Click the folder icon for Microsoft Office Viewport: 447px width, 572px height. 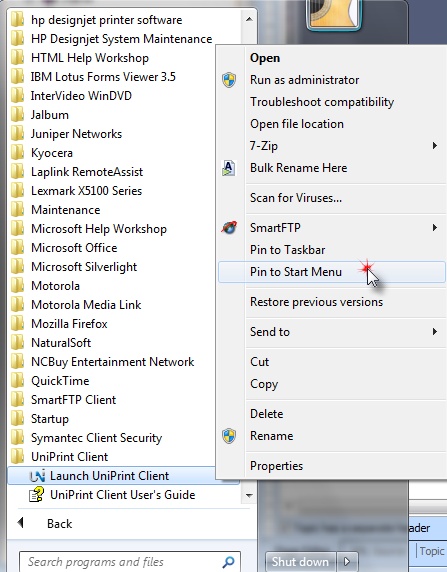click(17, 248)
